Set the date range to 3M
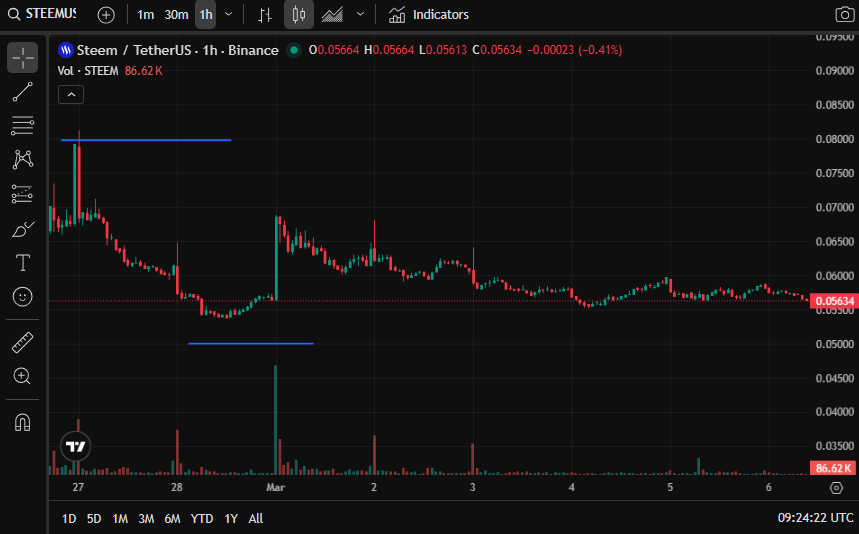The height and width of the screenshot is (534, 859). click(x=146, y=519)
